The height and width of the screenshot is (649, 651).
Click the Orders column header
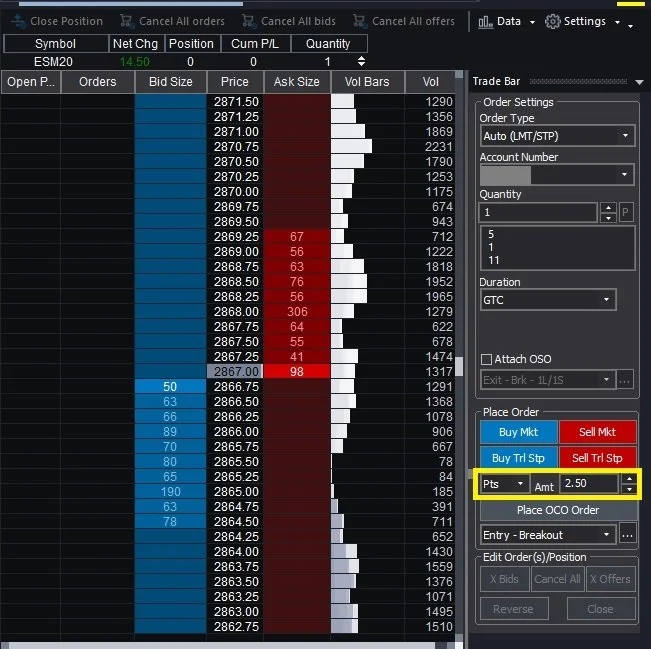[x=98, y=82]
